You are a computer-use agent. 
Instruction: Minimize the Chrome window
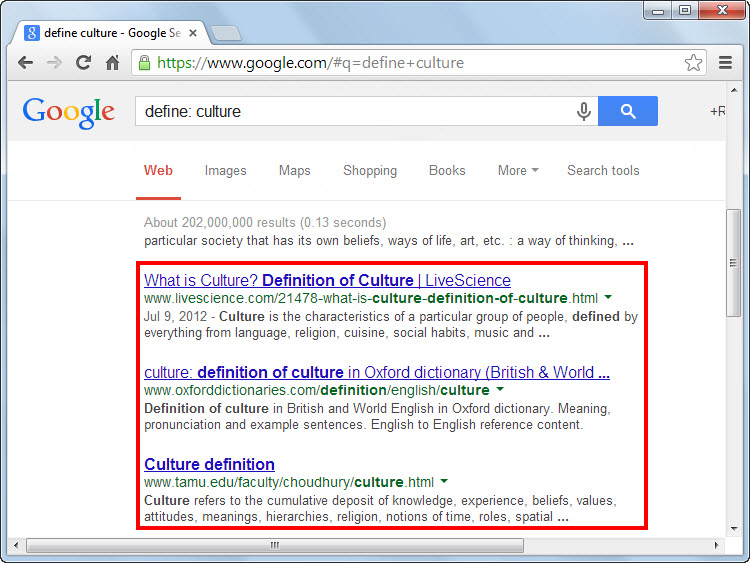coord(658,11)
